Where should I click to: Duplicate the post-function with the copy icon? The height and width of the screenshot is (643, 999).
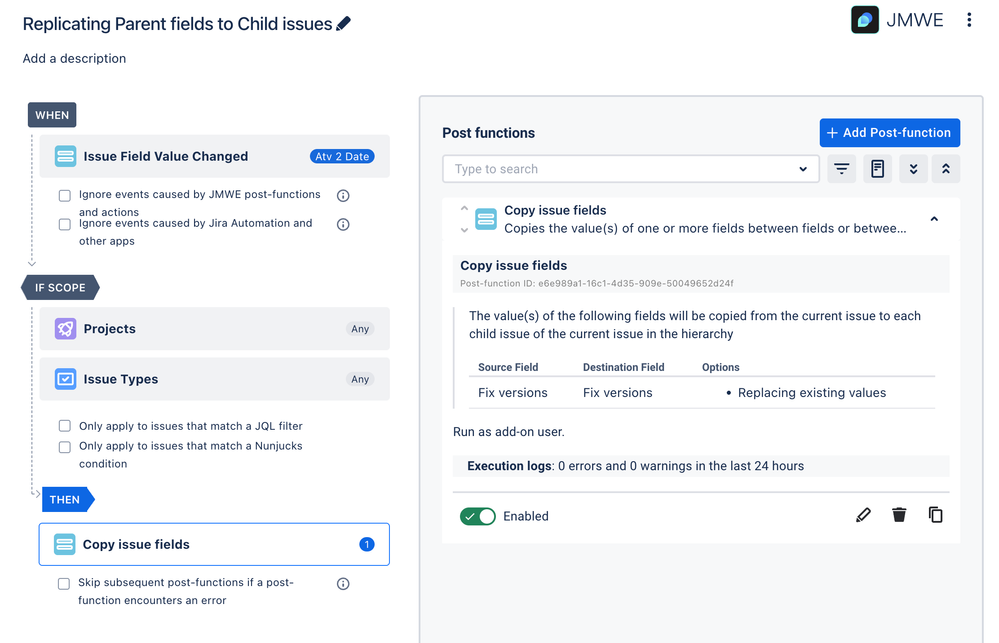click(x=935, y=515)
